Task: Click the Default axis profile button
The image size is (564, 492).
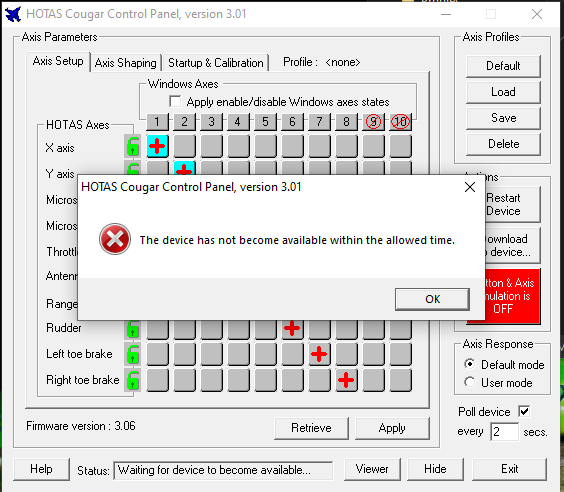Action: pos(503,66)
